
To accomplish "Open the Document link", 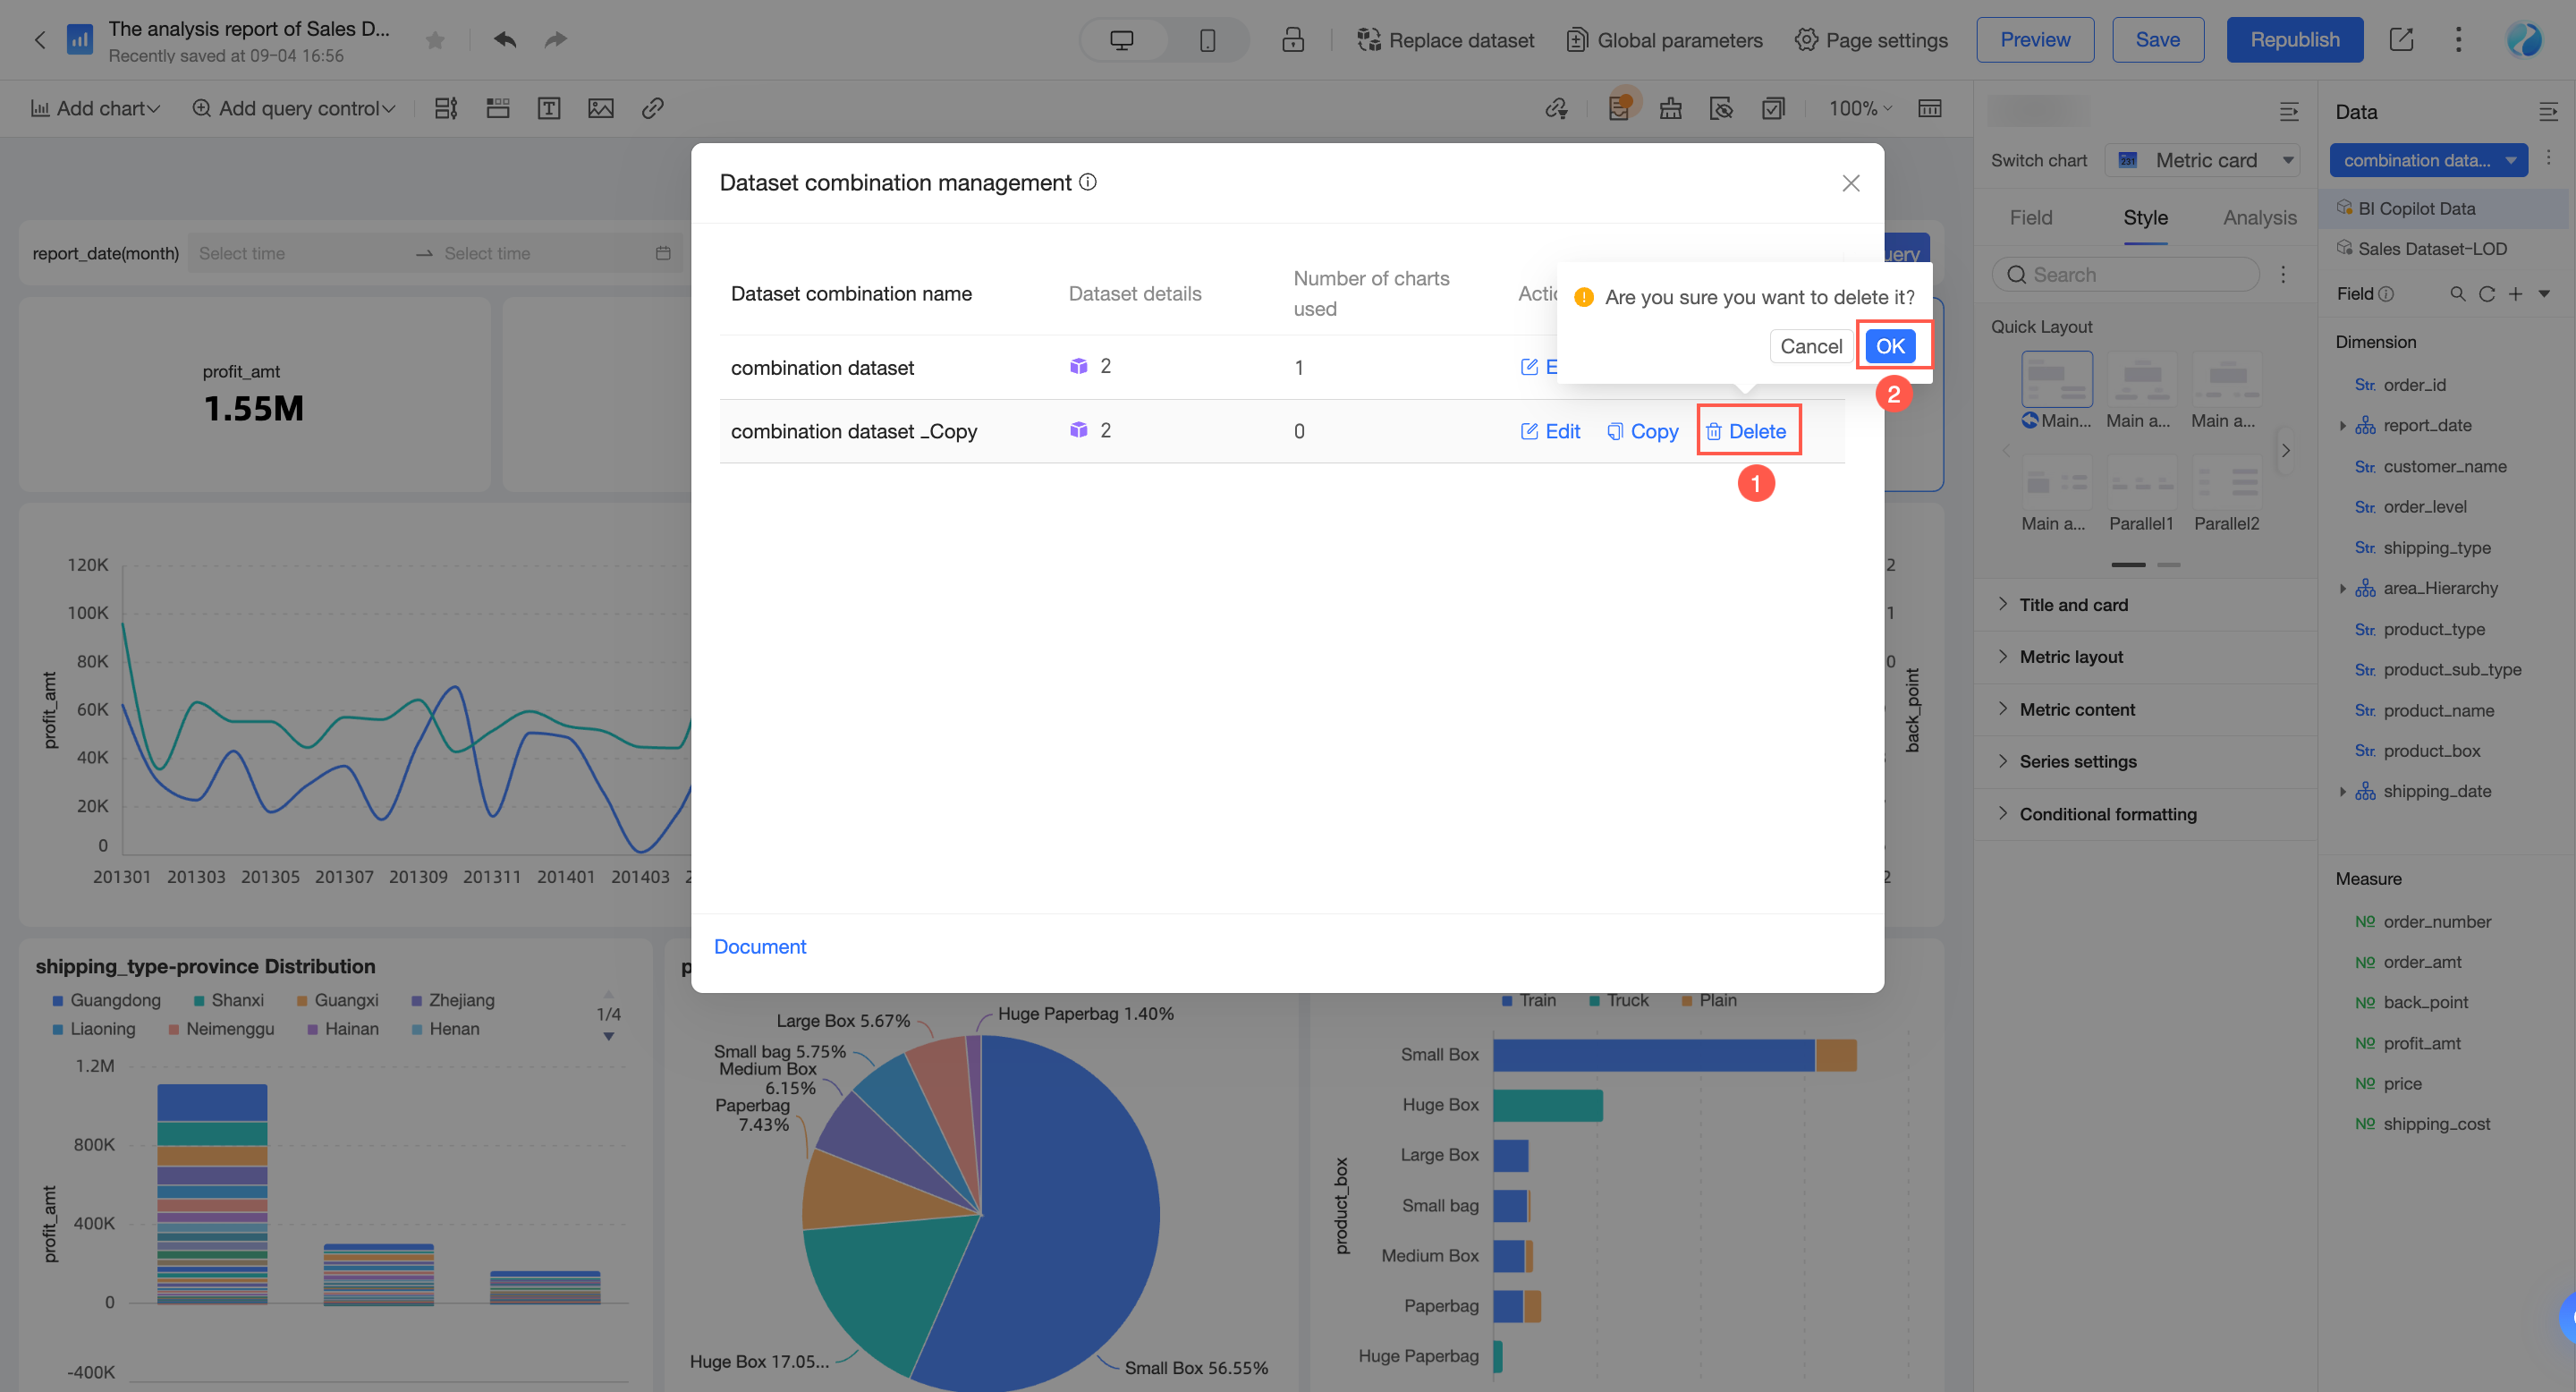I will coord(759,946).
